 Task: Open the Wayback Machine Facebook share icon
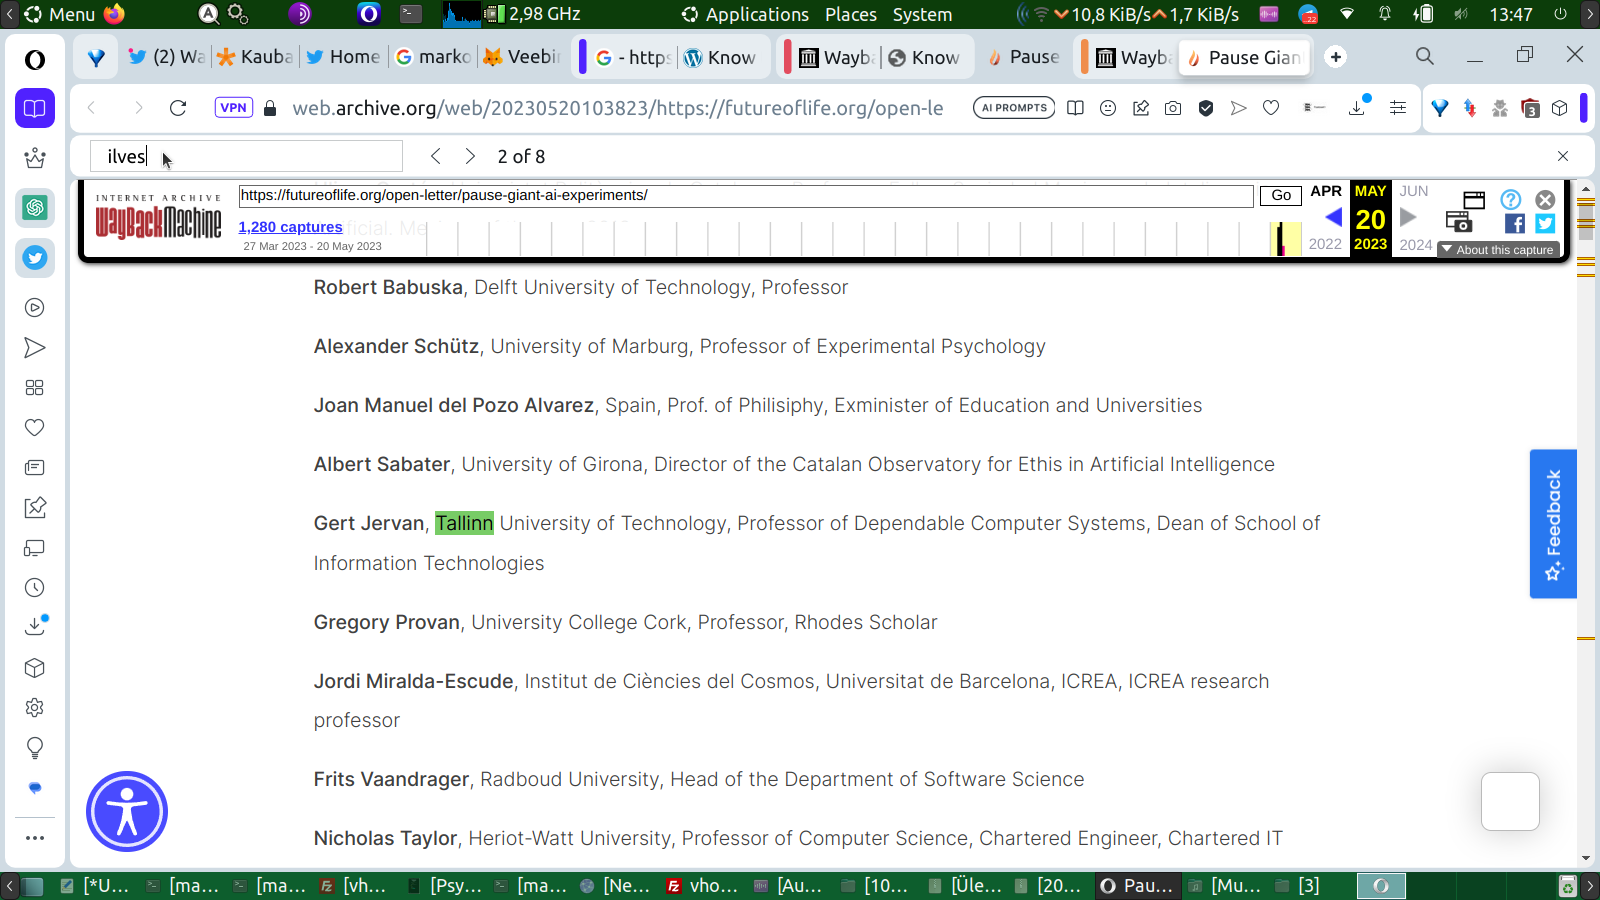[x=1514, y=224]
